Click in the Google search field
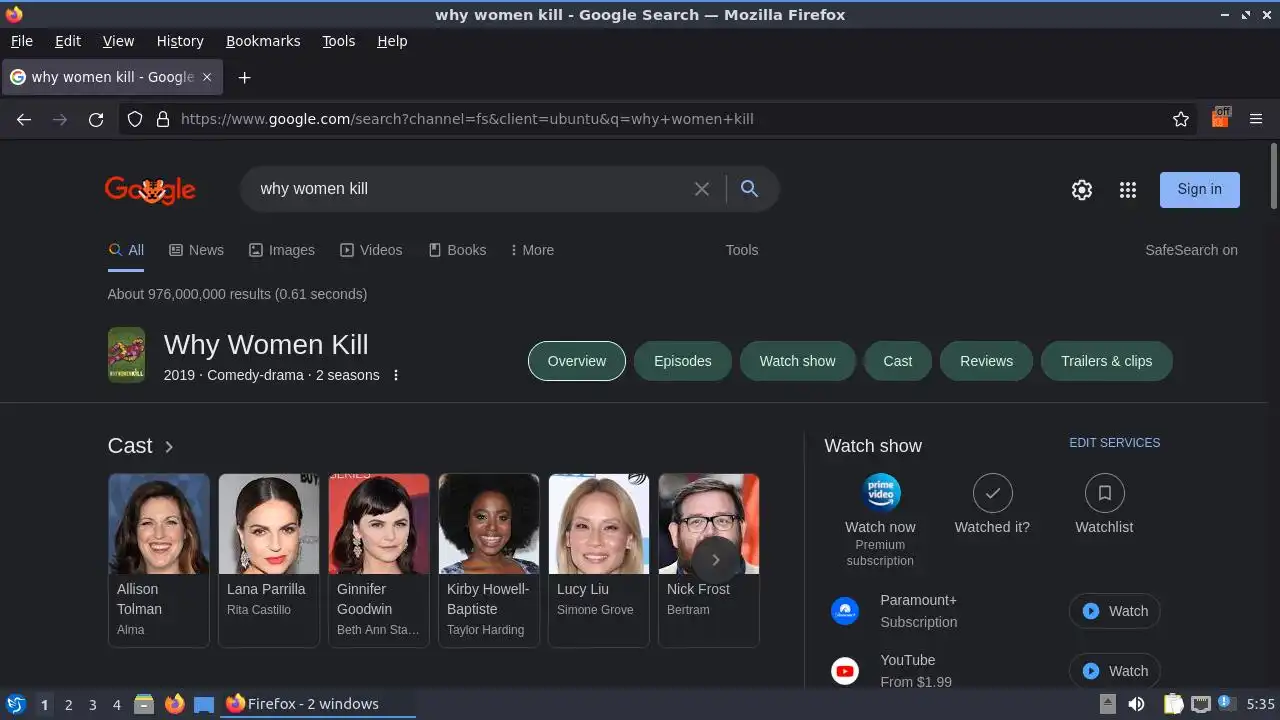This screenshot has height=720, width=1280. pyautogui.click(x=470, y=189)
